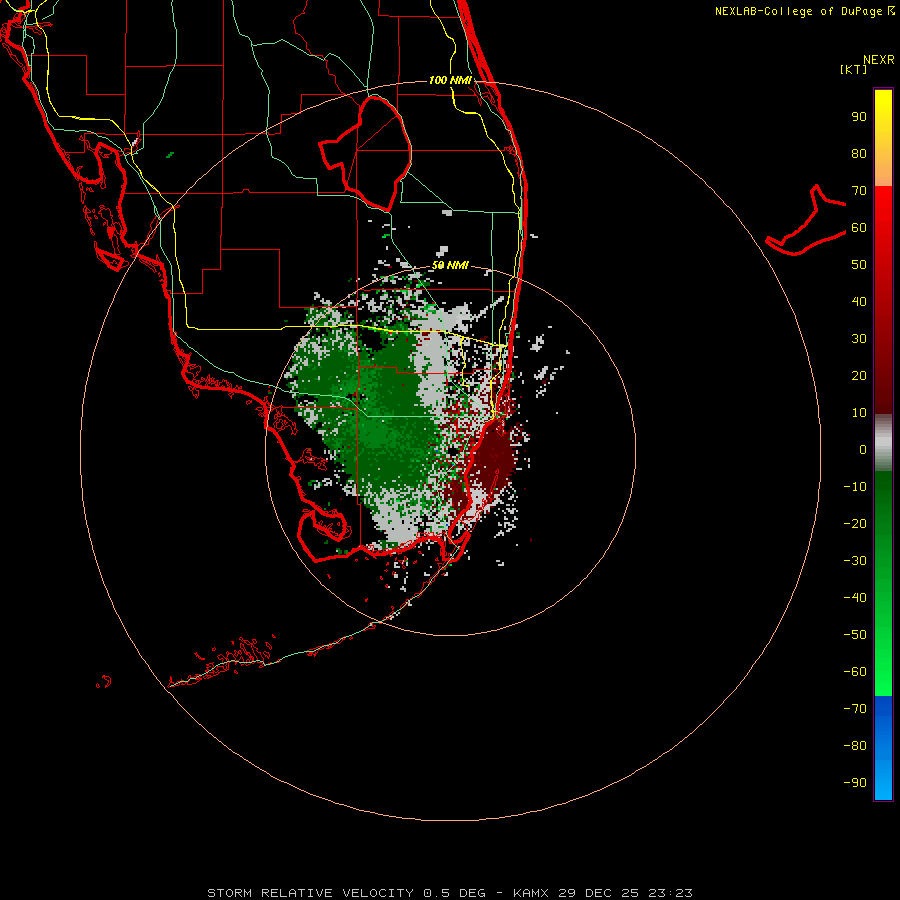Click the -60 knot scale label
The image size is (900, 900).
[x=855, y=672]
